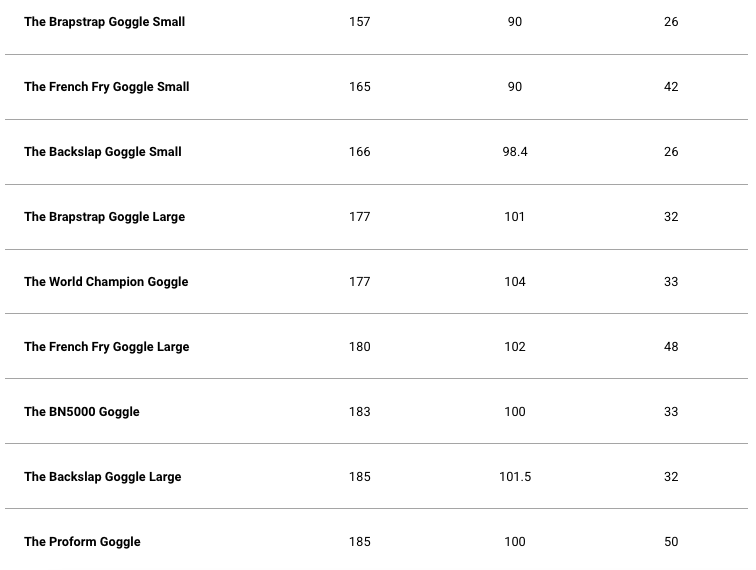
Task: Select The French Fry Goggle Large name
Action: [106, 347]
